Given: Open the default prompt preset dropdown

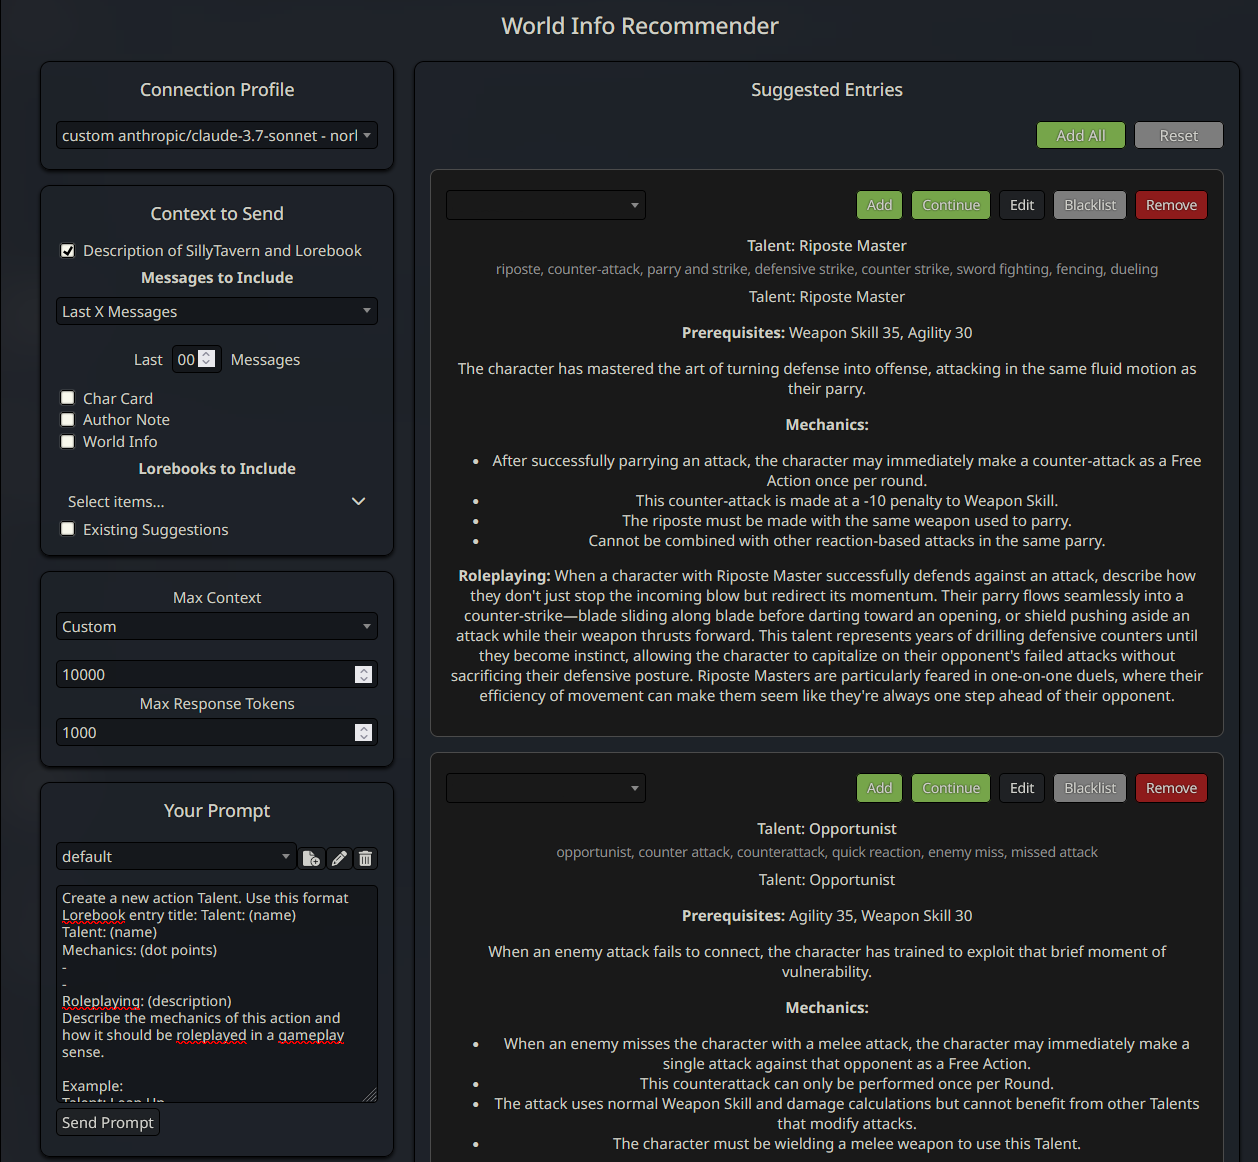Looking at the screenshot, I should pyautogui.click(x=176, y=857).
